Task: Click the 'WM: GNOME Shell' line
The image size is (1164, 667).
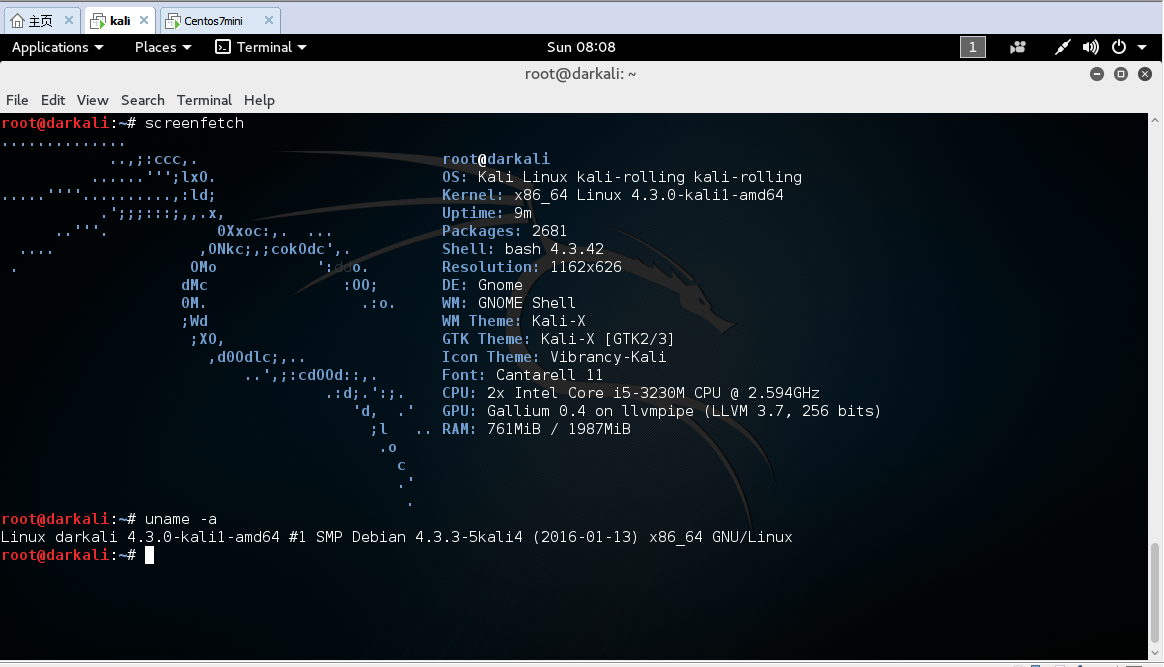Action: 509,303
